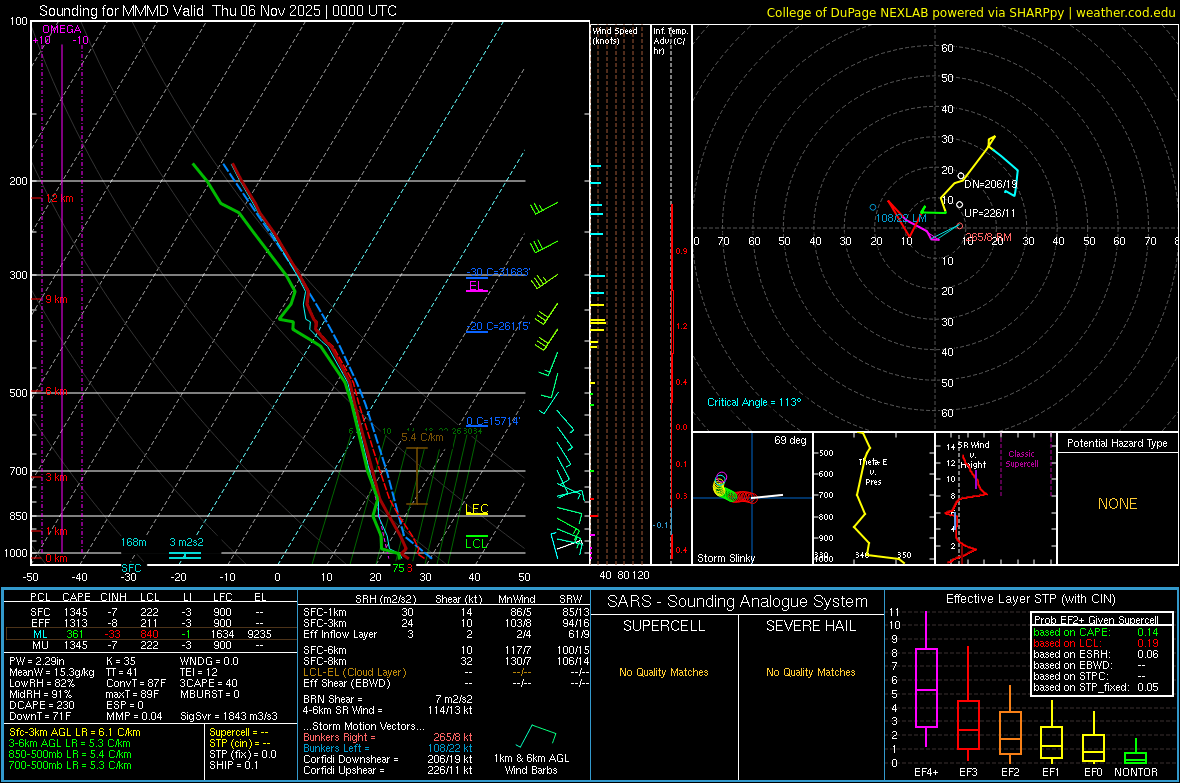Select the EFF parcel row
The height and width of the screenshot is (783, 1180).
click(x=151, y=623)
